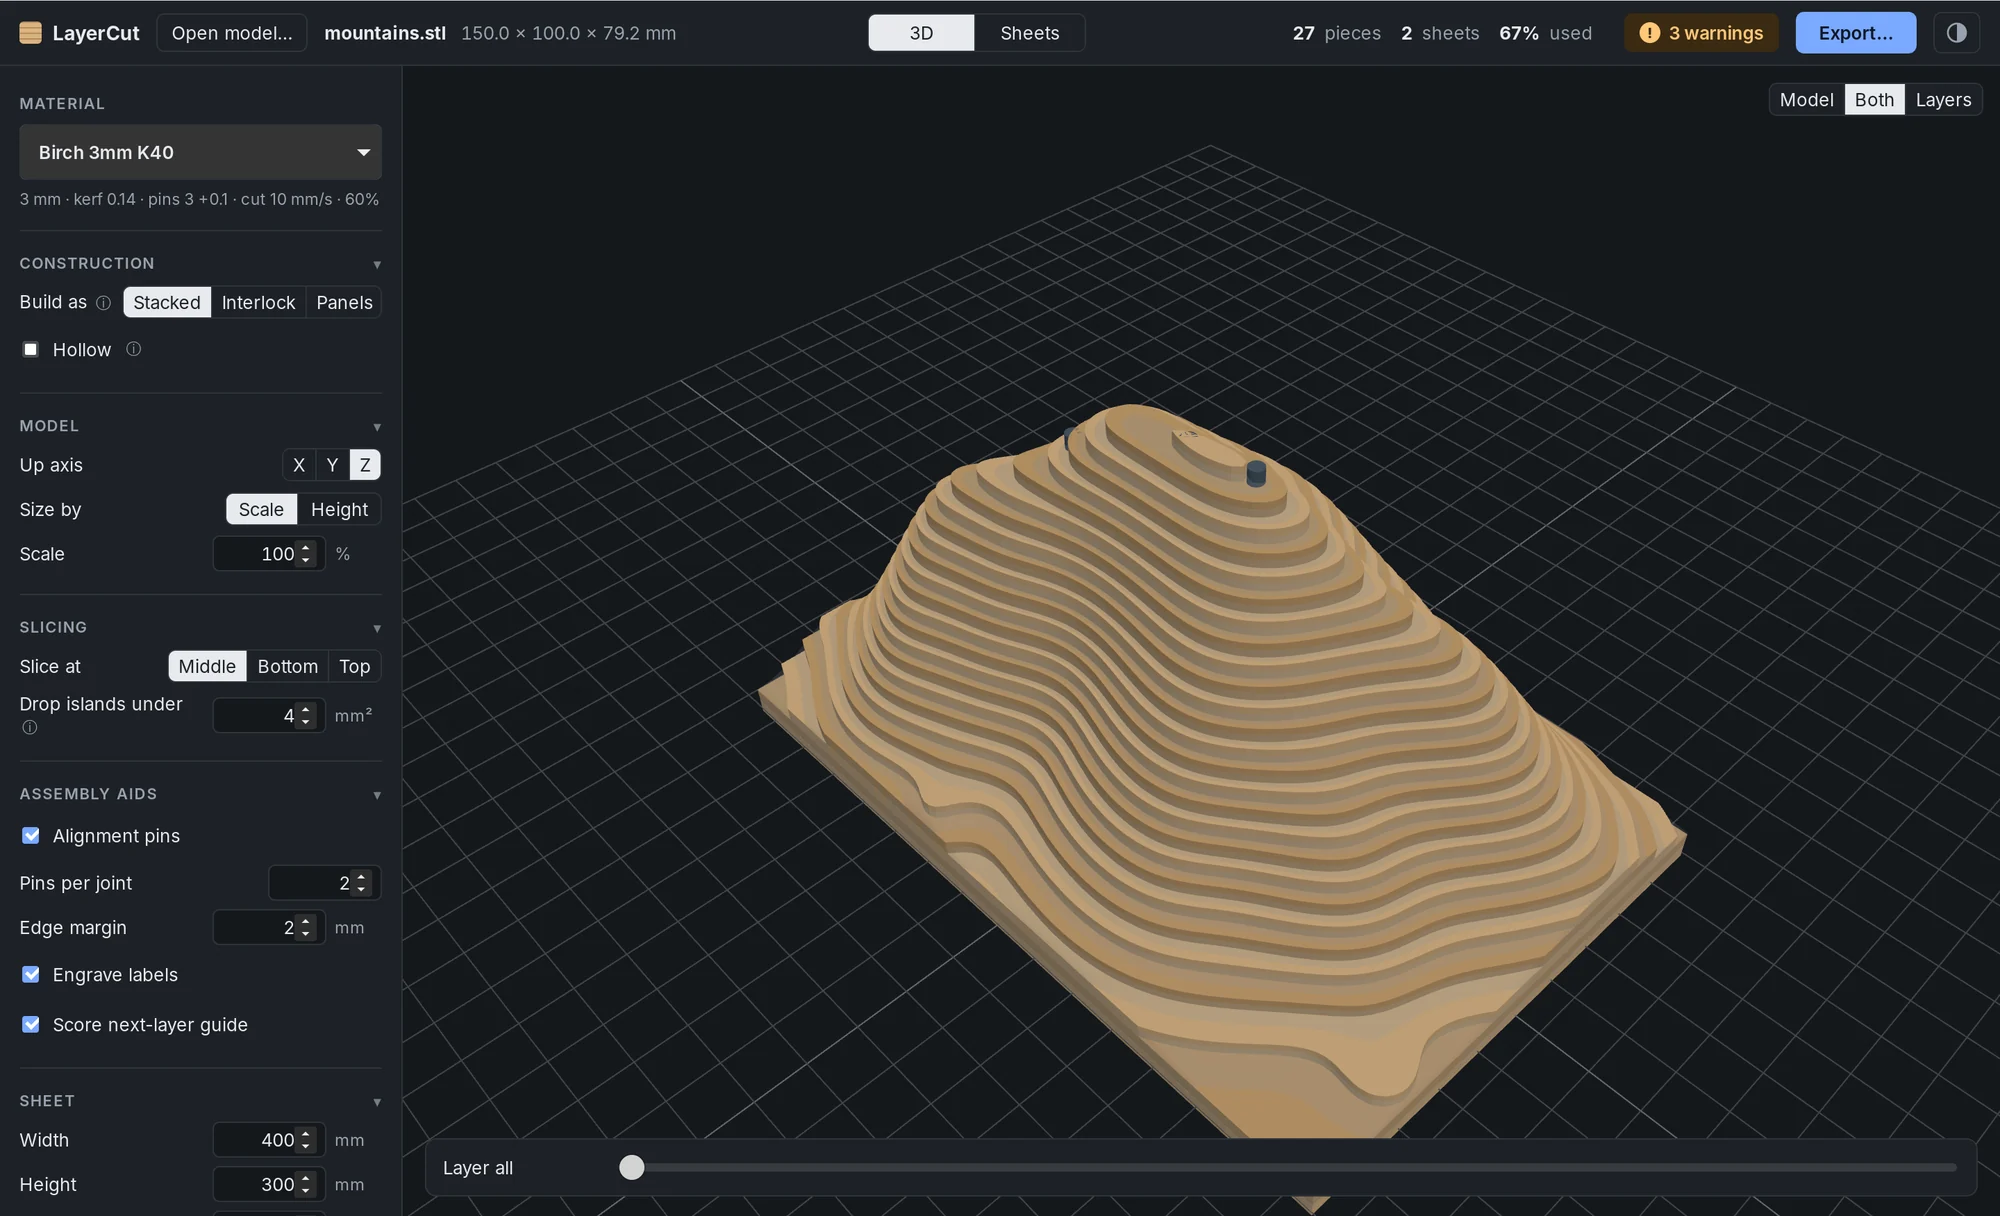Viewport: 2000px width, 1216px height.
Task: Slice at Bottom option
Action: coord(287,667)
